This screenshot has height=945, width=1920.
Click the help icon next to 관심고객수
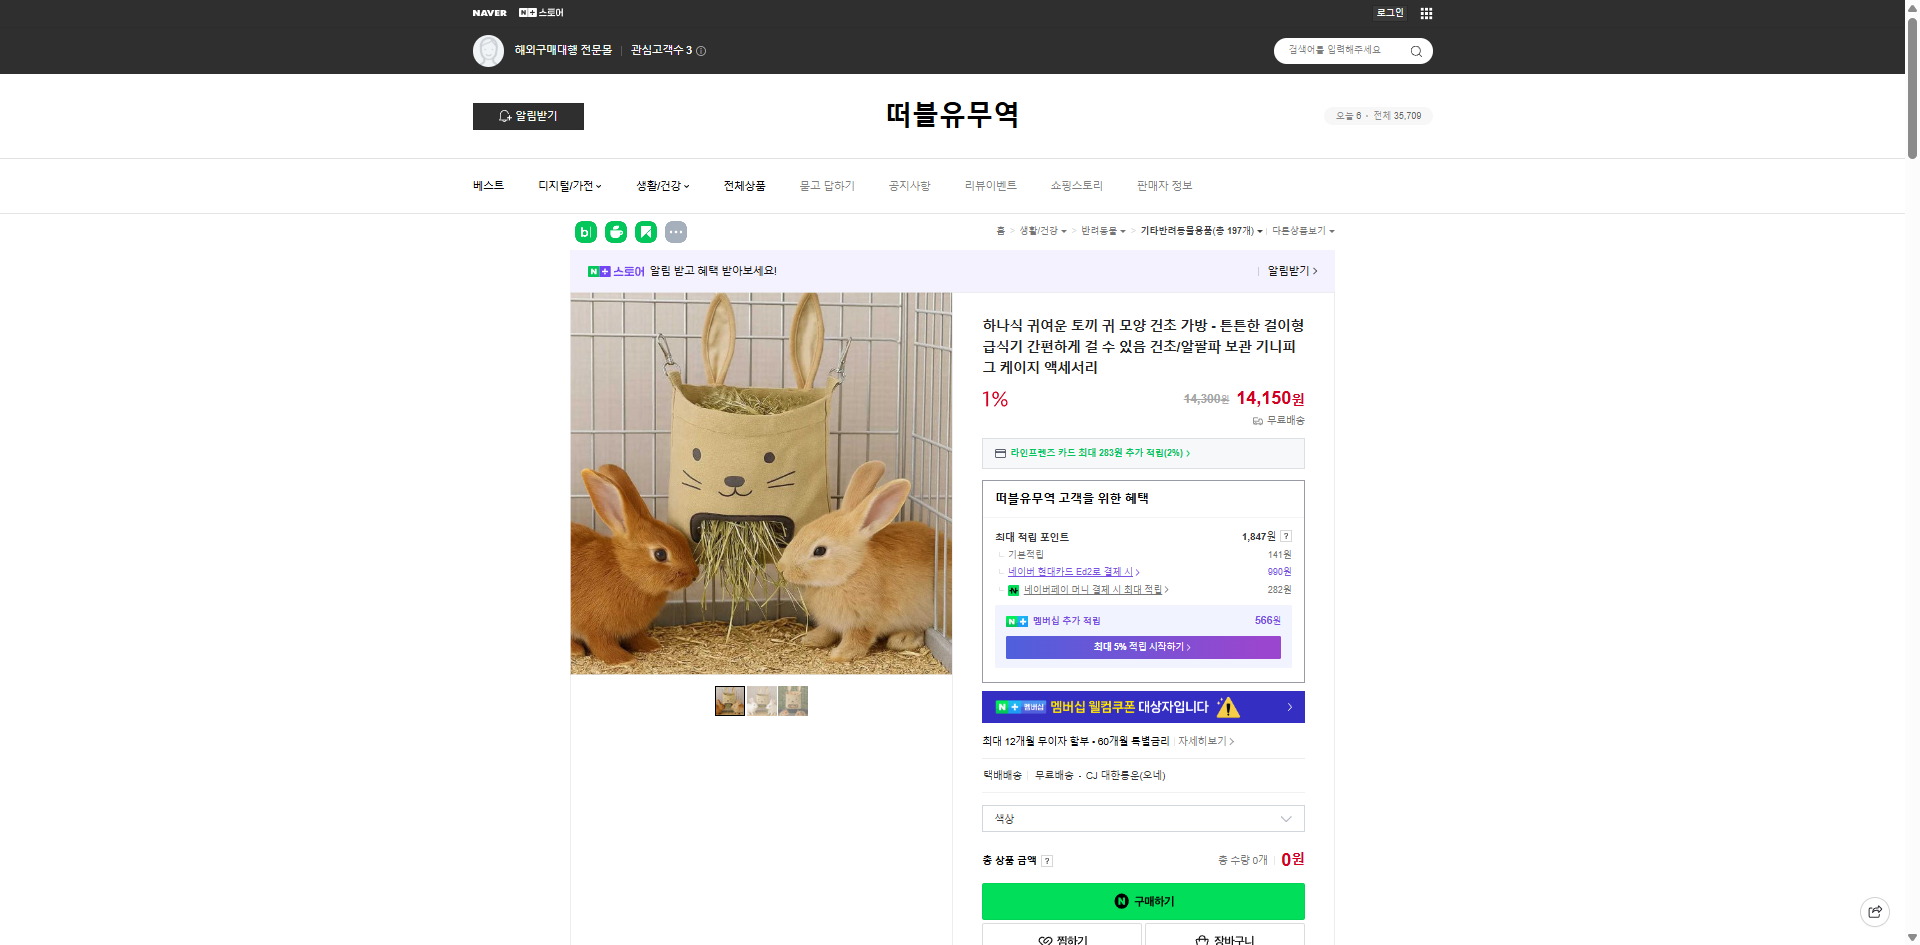point(703,50)
